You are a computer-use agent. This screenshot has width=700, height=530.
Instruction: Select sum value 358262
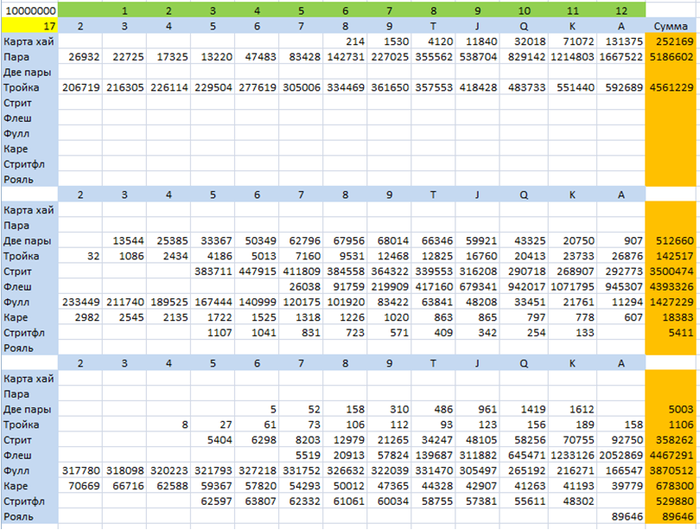coord(671,440)
